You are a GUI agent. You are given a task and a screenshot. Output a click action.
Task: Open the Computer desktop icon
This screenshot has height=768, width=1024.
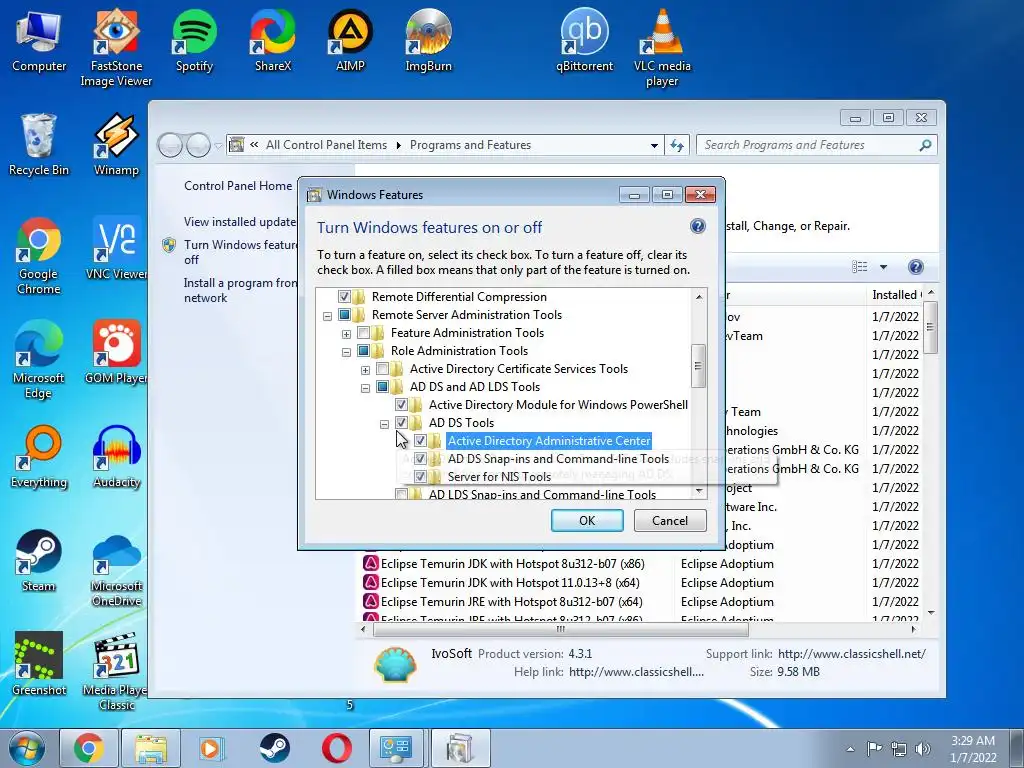click(39, 40)
